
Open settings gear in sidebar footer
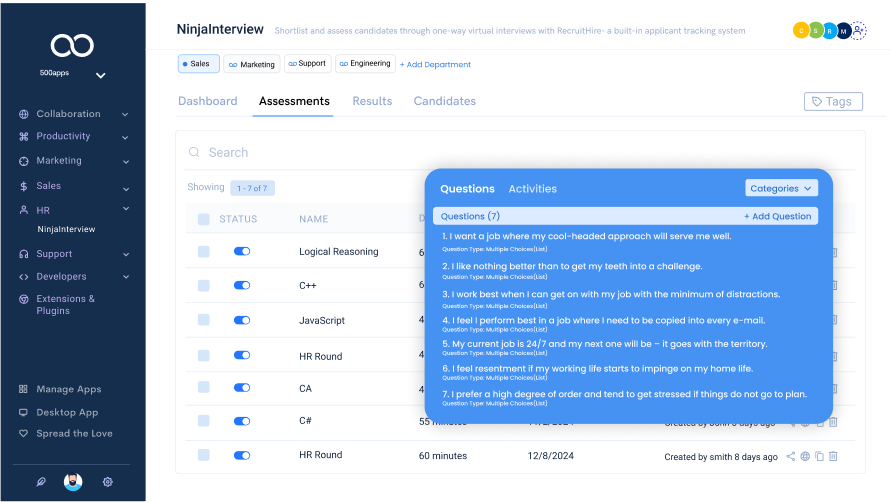(x=107, y=481)
